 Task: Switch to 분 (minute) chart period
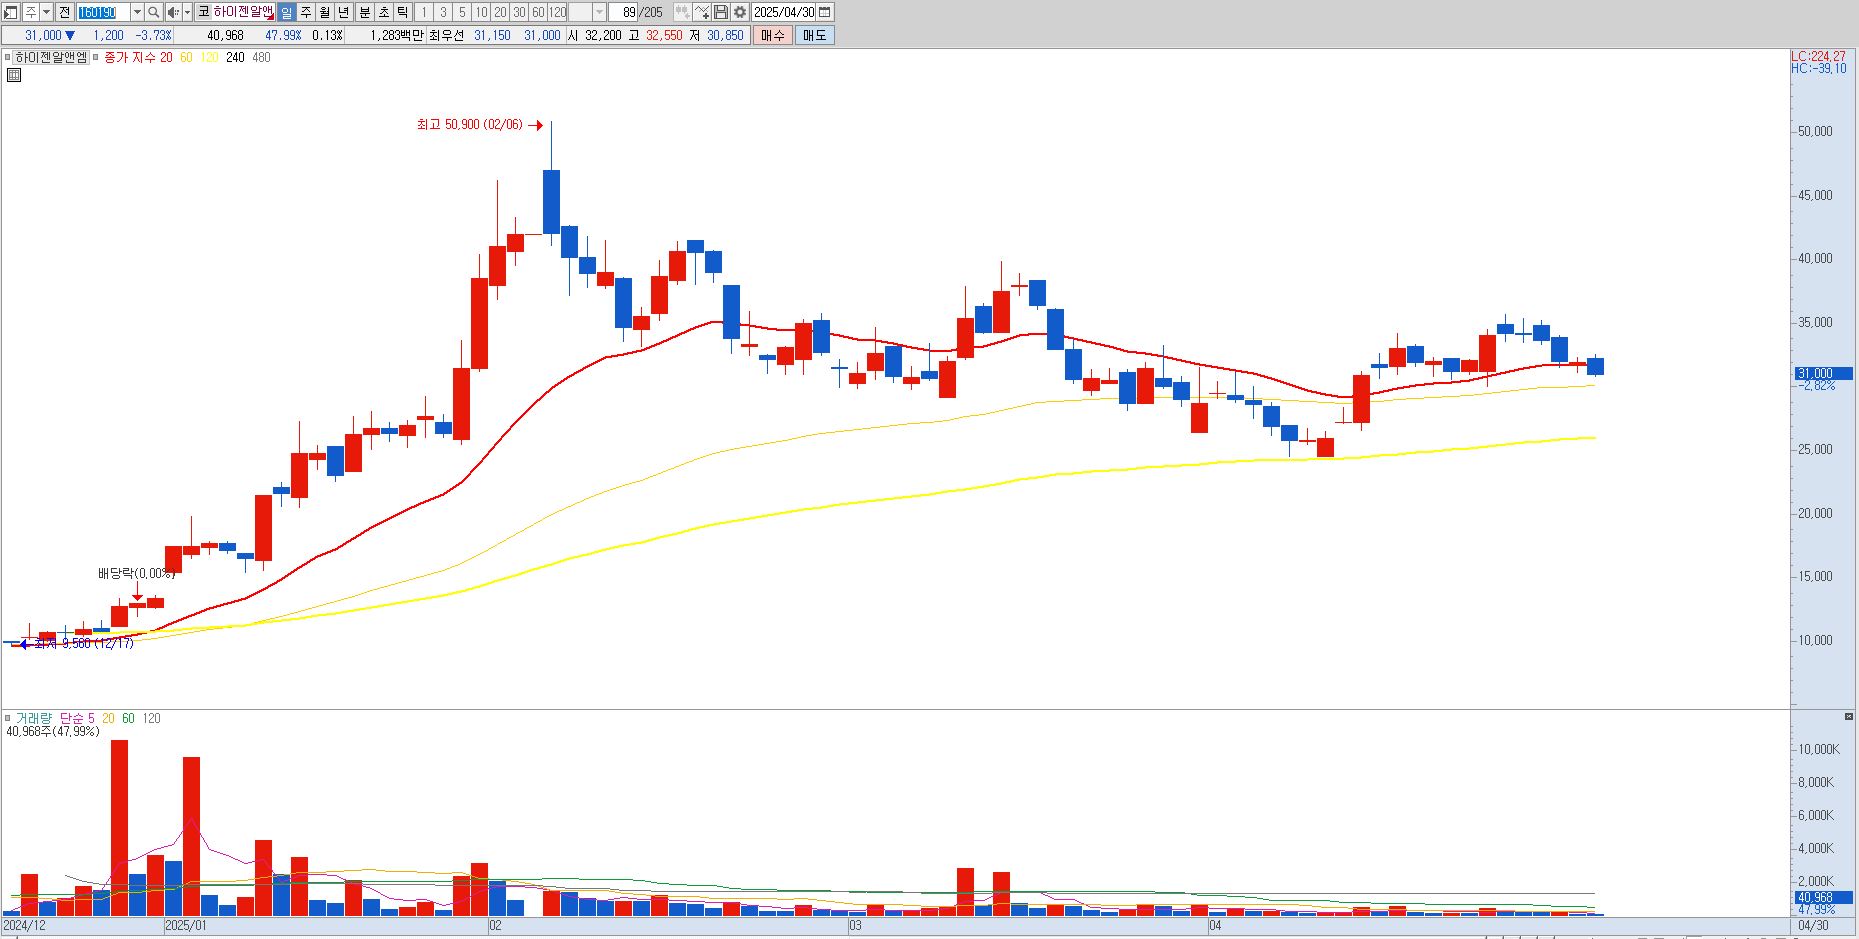click(x=364, y=12)
